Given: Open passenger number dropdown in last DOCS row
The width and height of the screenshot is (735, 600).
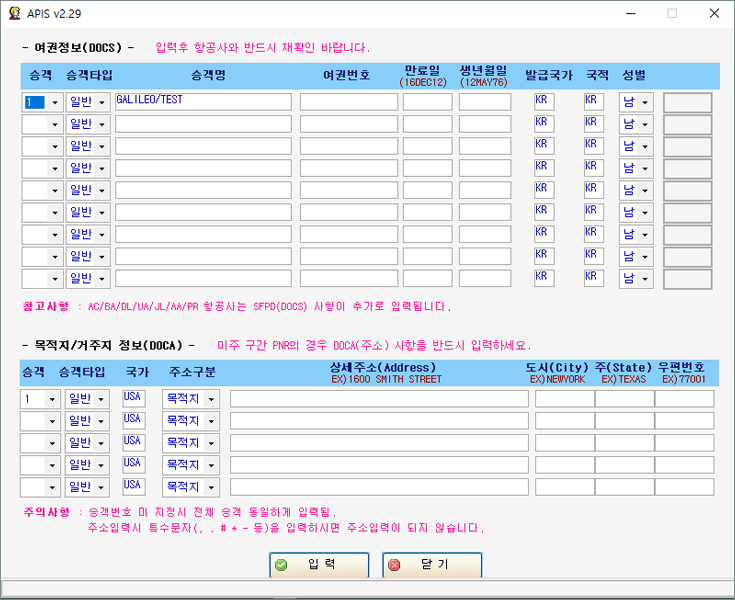Looking at the screenshot, I should click(54, 278).
